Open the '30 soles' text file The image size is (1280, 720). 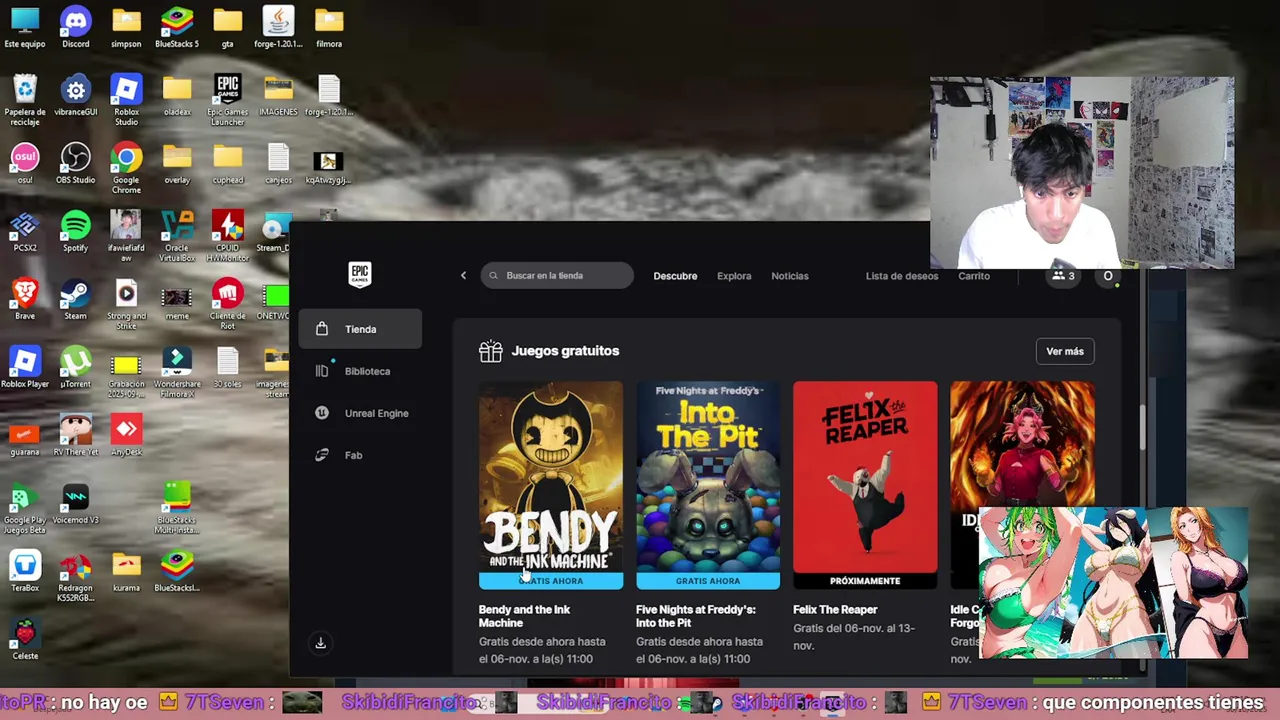[227, 367]
